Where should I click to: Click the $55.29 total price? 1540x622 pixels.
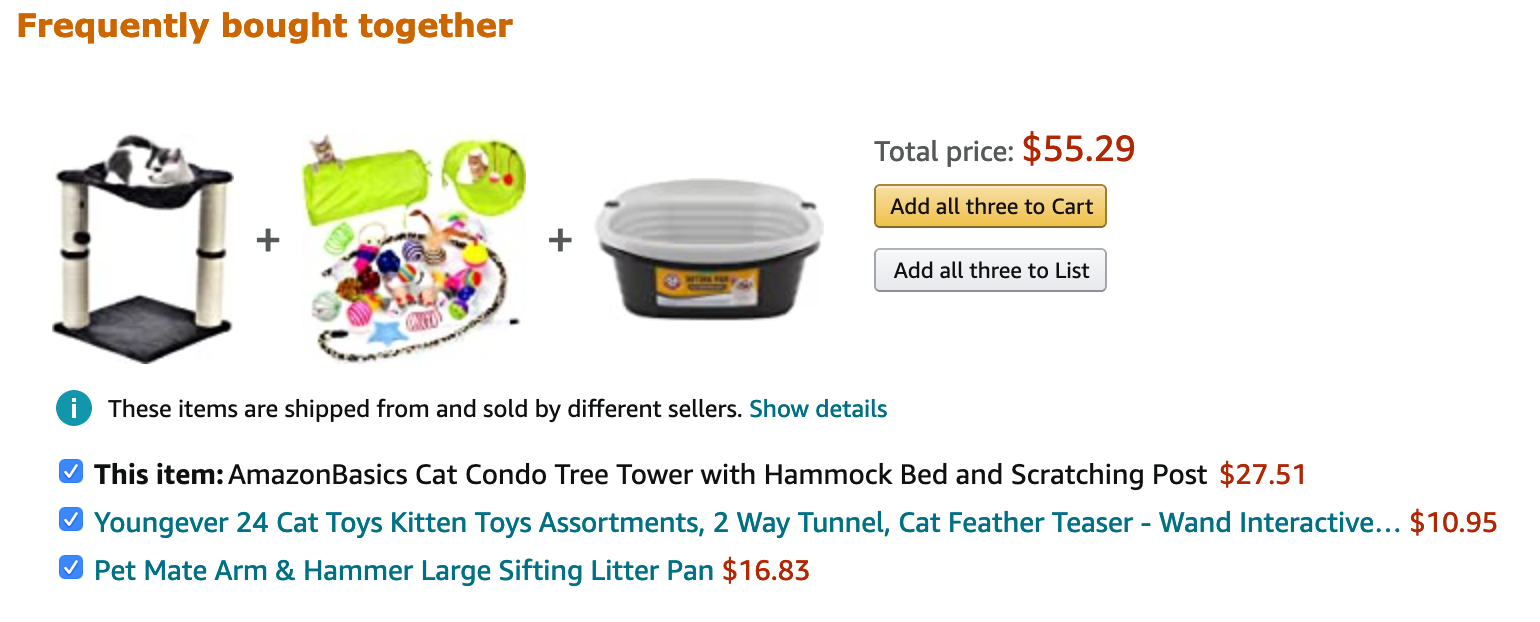coord(1078,149)
